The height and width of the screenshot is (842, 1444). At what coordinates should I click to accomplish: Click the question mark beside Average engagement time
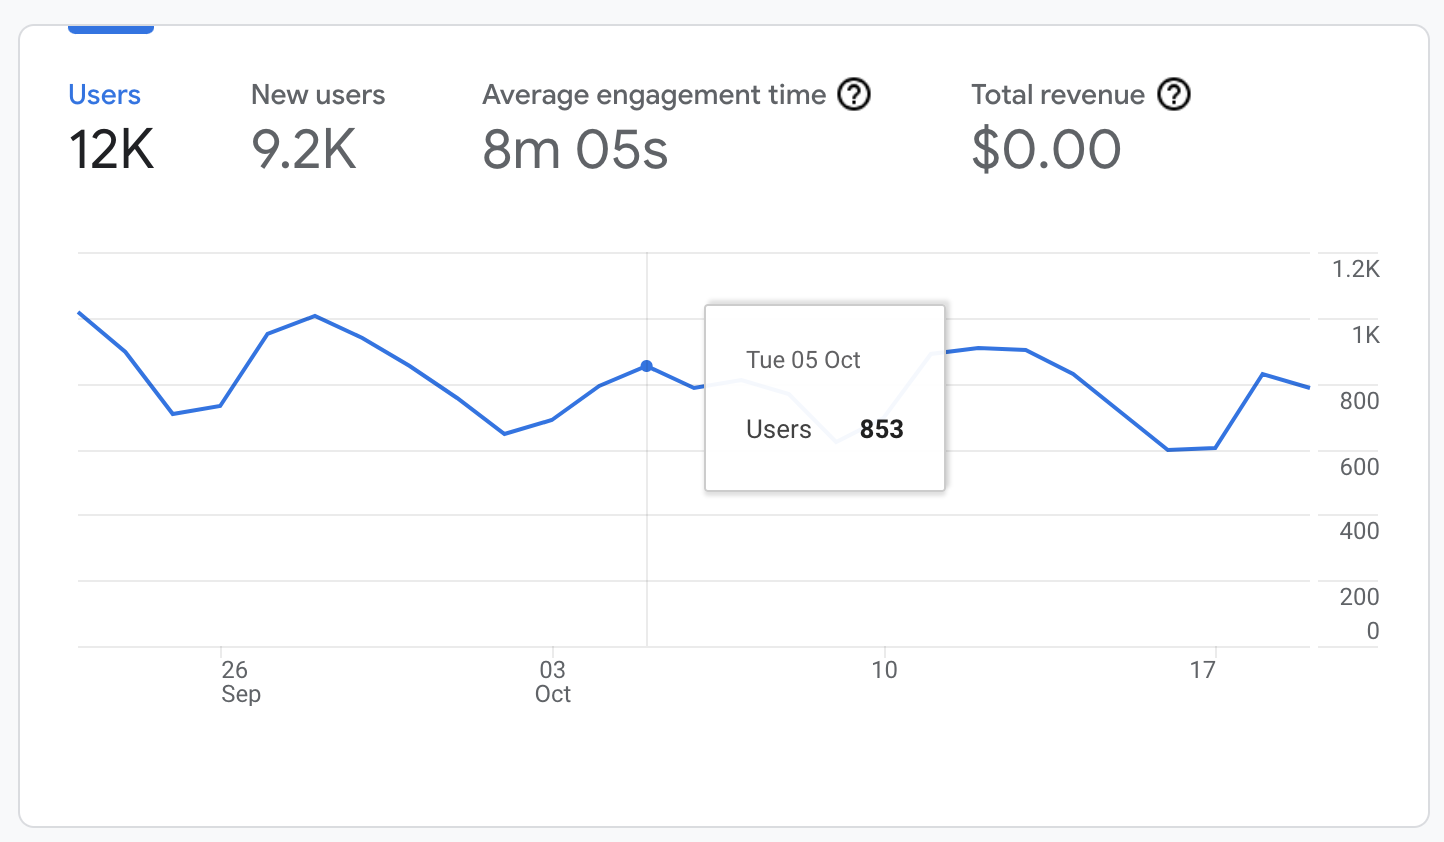[854, 94]
